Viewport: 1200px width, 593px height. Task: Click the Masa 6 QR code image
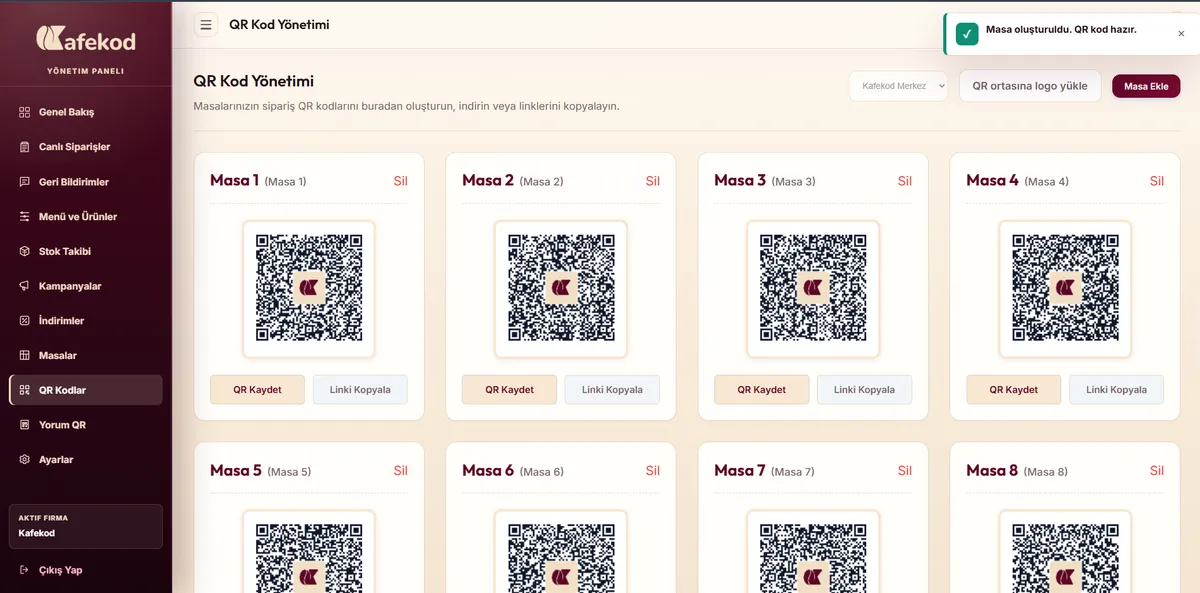(561, 552)
